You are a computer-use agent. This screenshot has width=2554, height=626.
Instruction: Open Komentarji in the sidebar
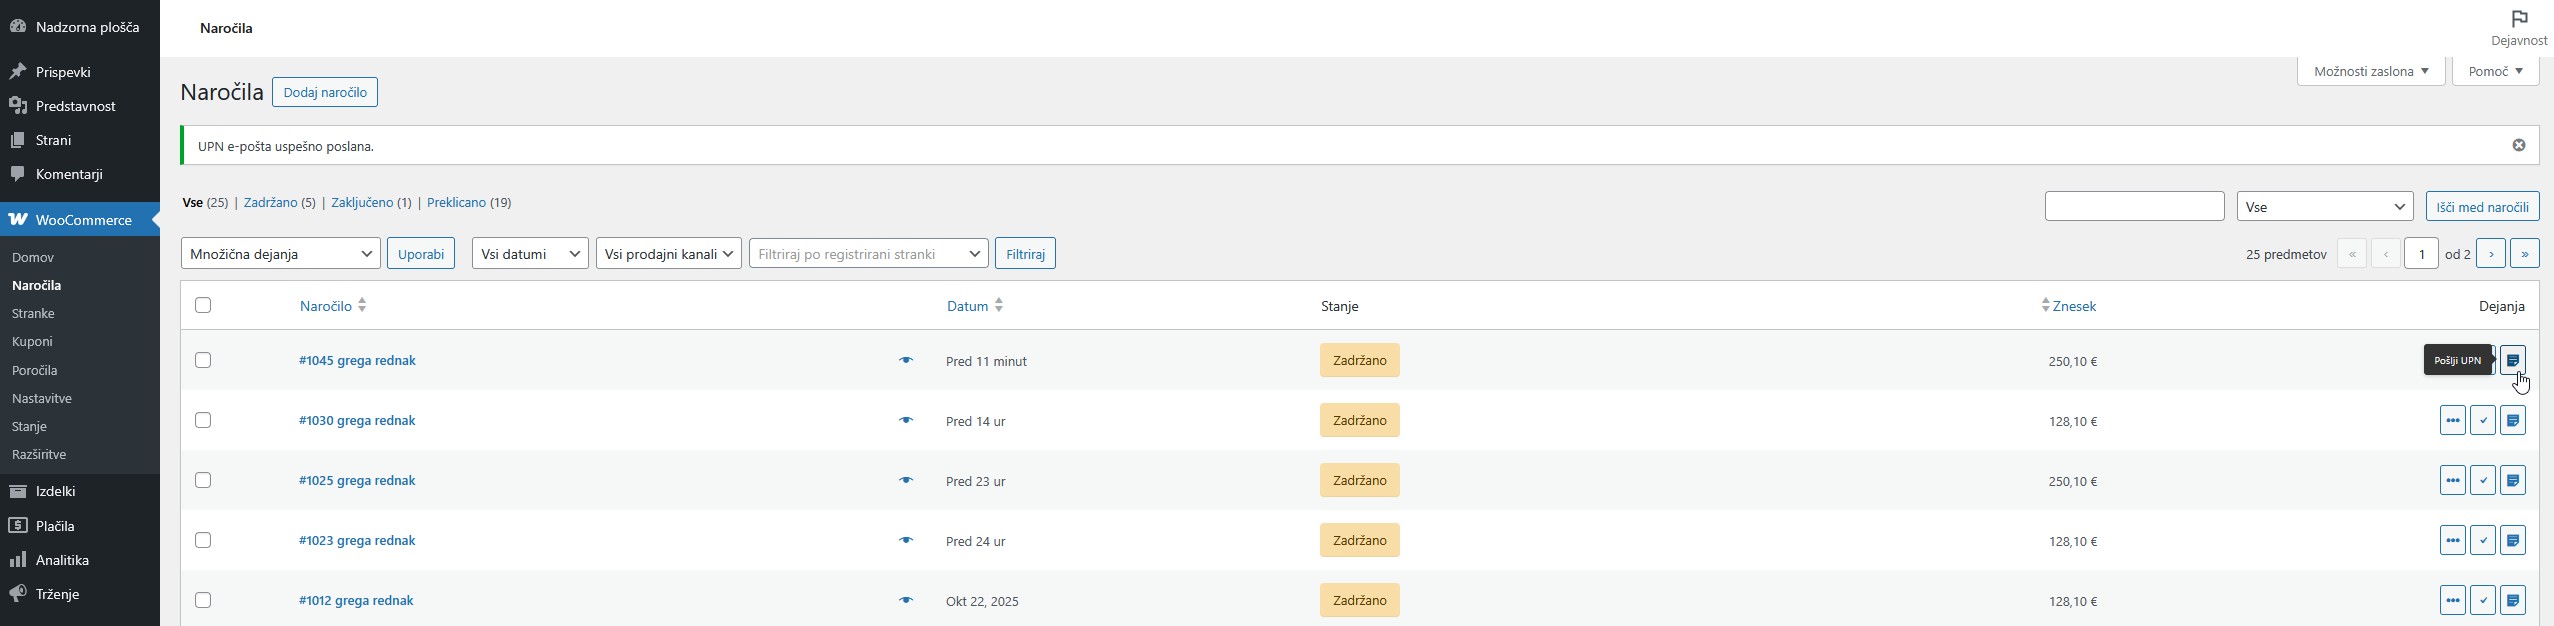point(80,174)
